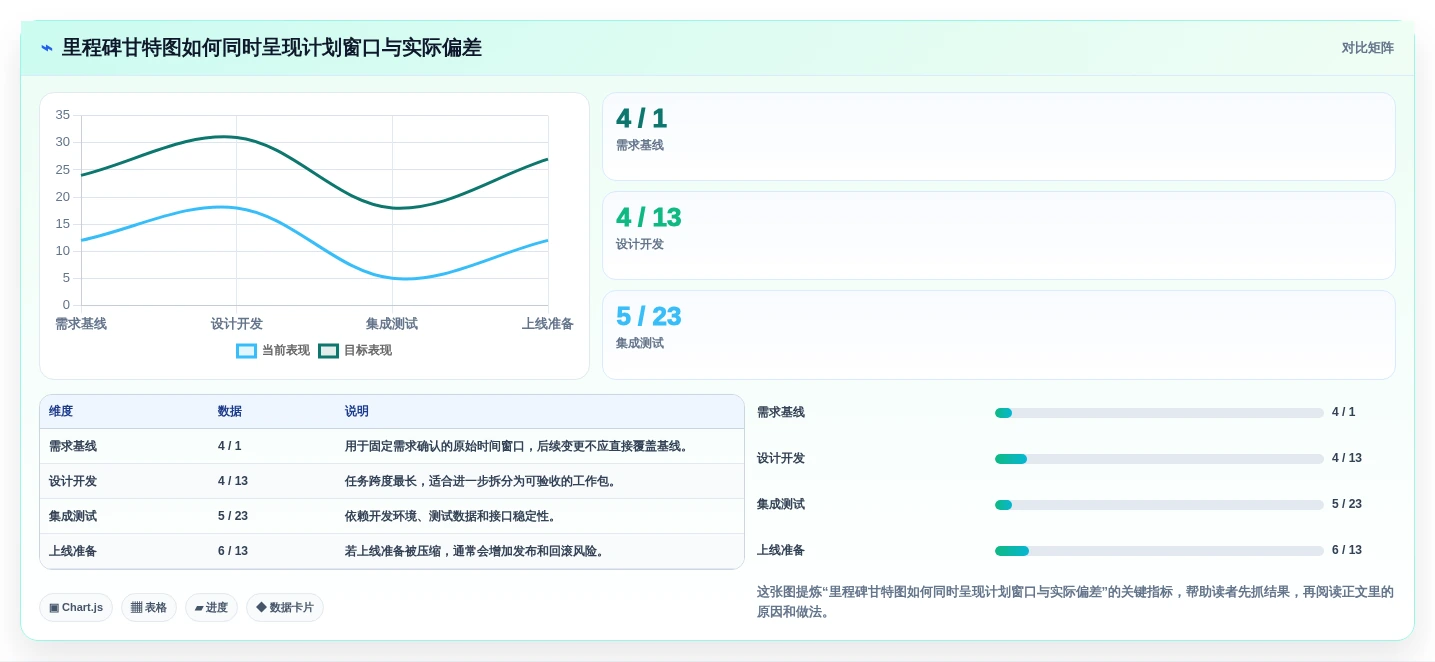The image size is (1435, 662).
Task: Click the 需求基线 x-axis label on chart
Action: [x=81, y=324]
